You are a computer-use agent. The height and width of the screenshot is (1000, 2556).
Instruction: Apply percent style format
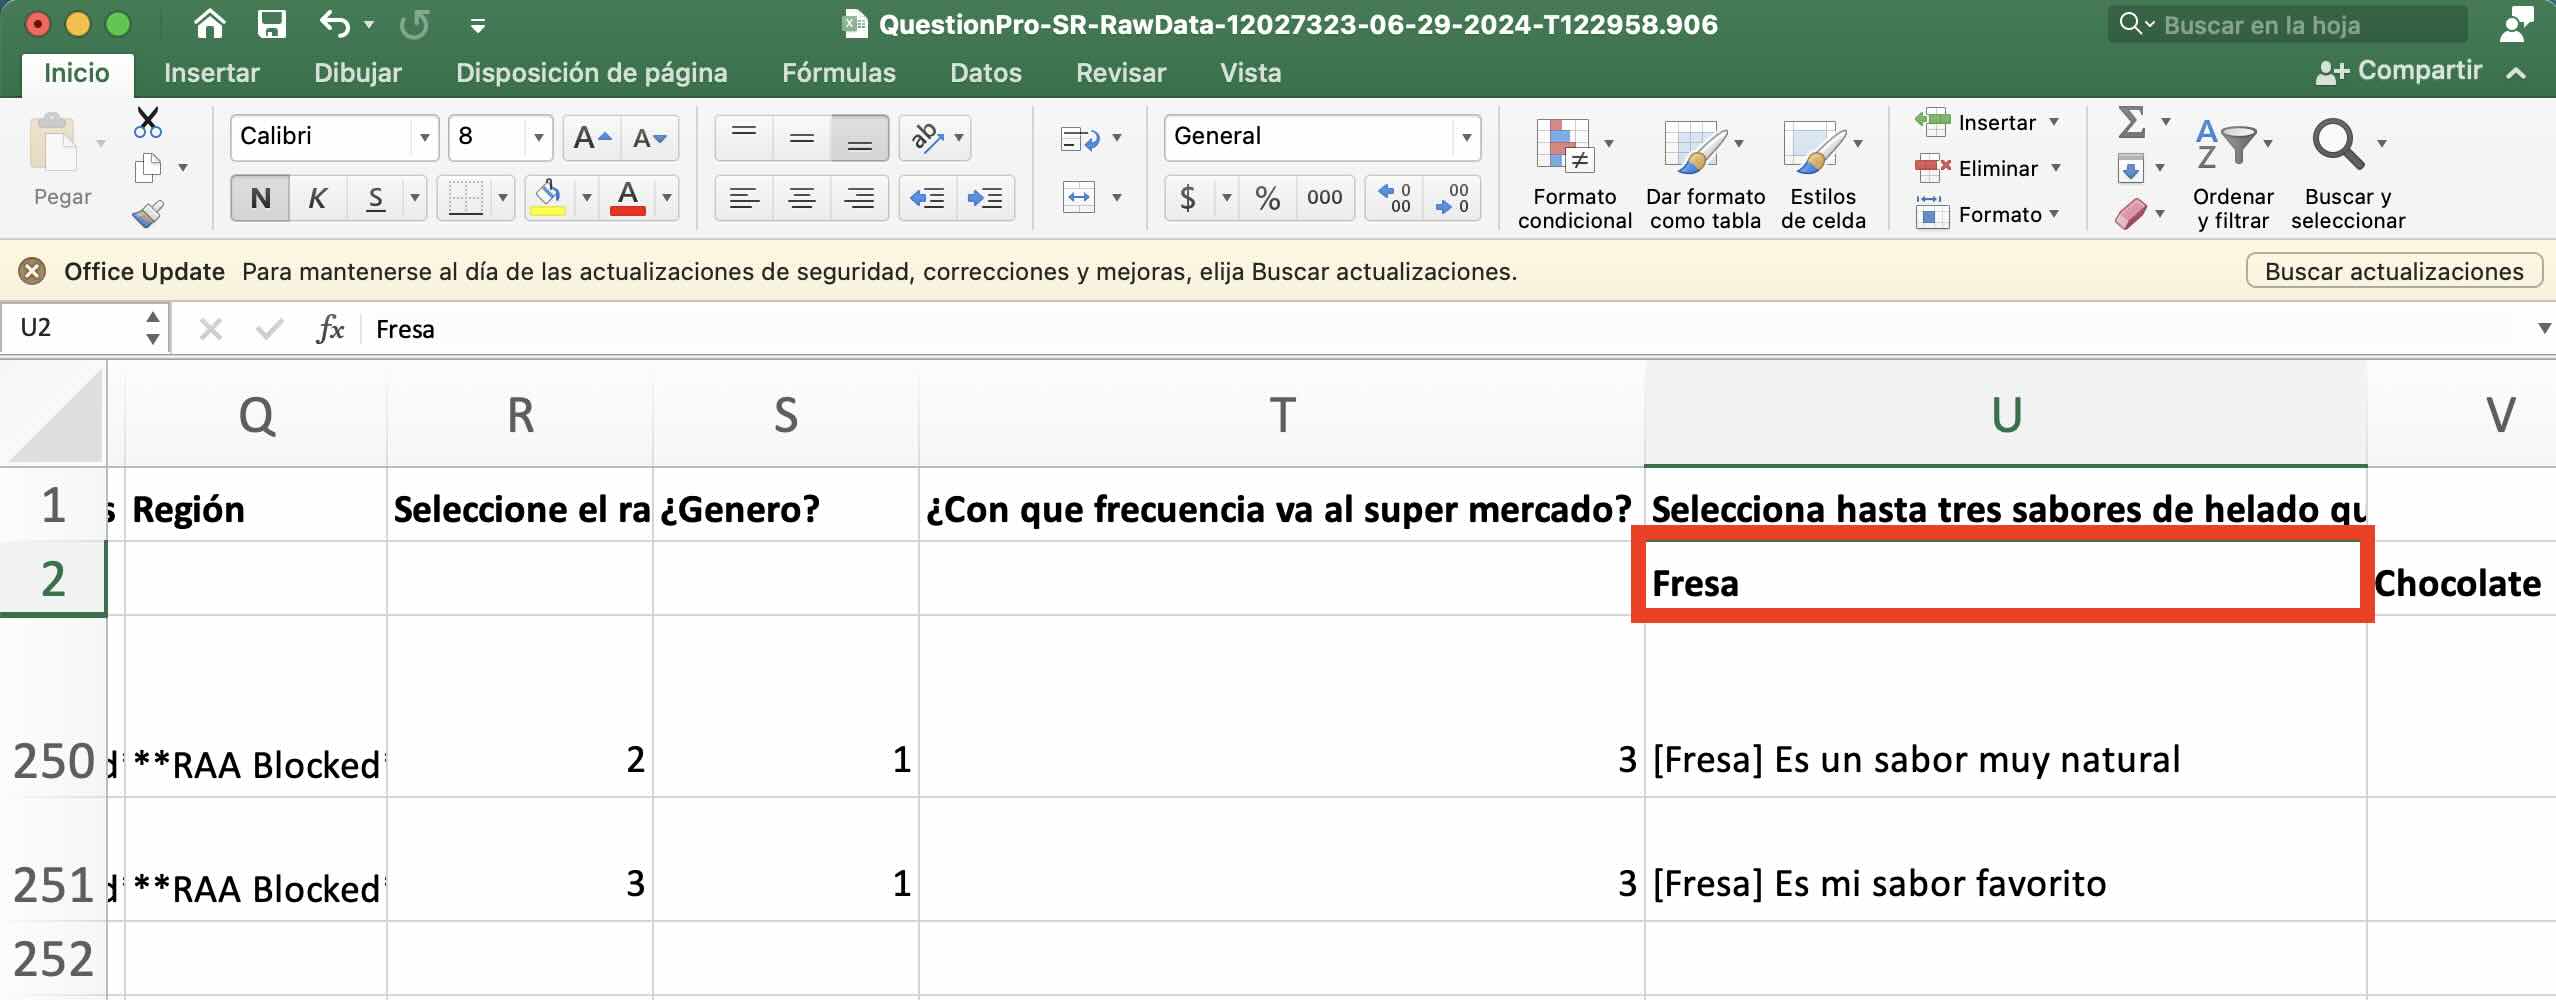point(1268,198)
